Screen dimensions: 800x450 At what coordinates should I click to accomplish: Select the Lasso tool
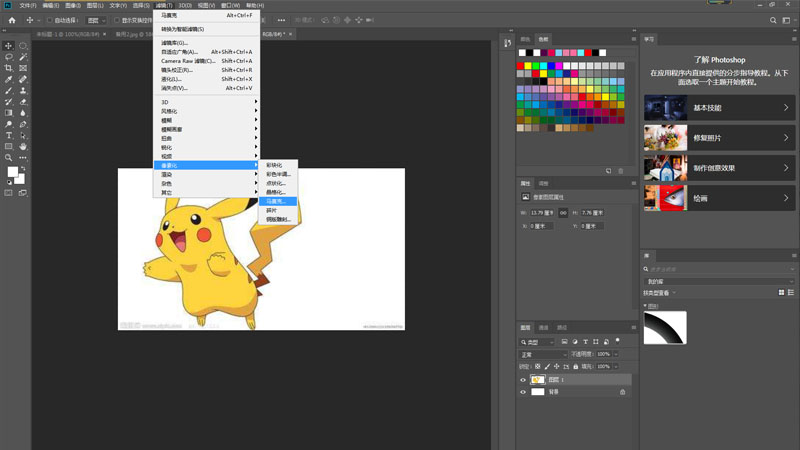point(9,57)
